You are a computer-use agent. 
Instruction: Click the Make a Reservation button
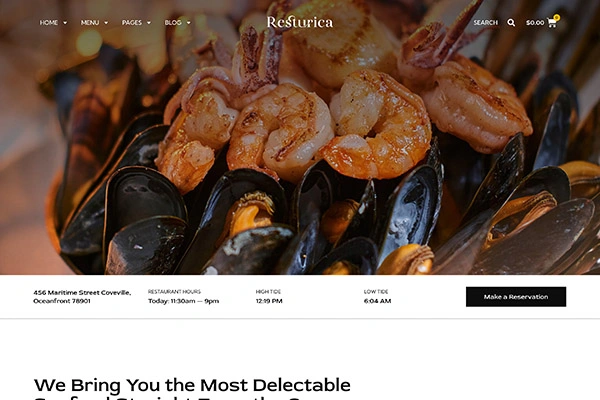coord(516,297)
